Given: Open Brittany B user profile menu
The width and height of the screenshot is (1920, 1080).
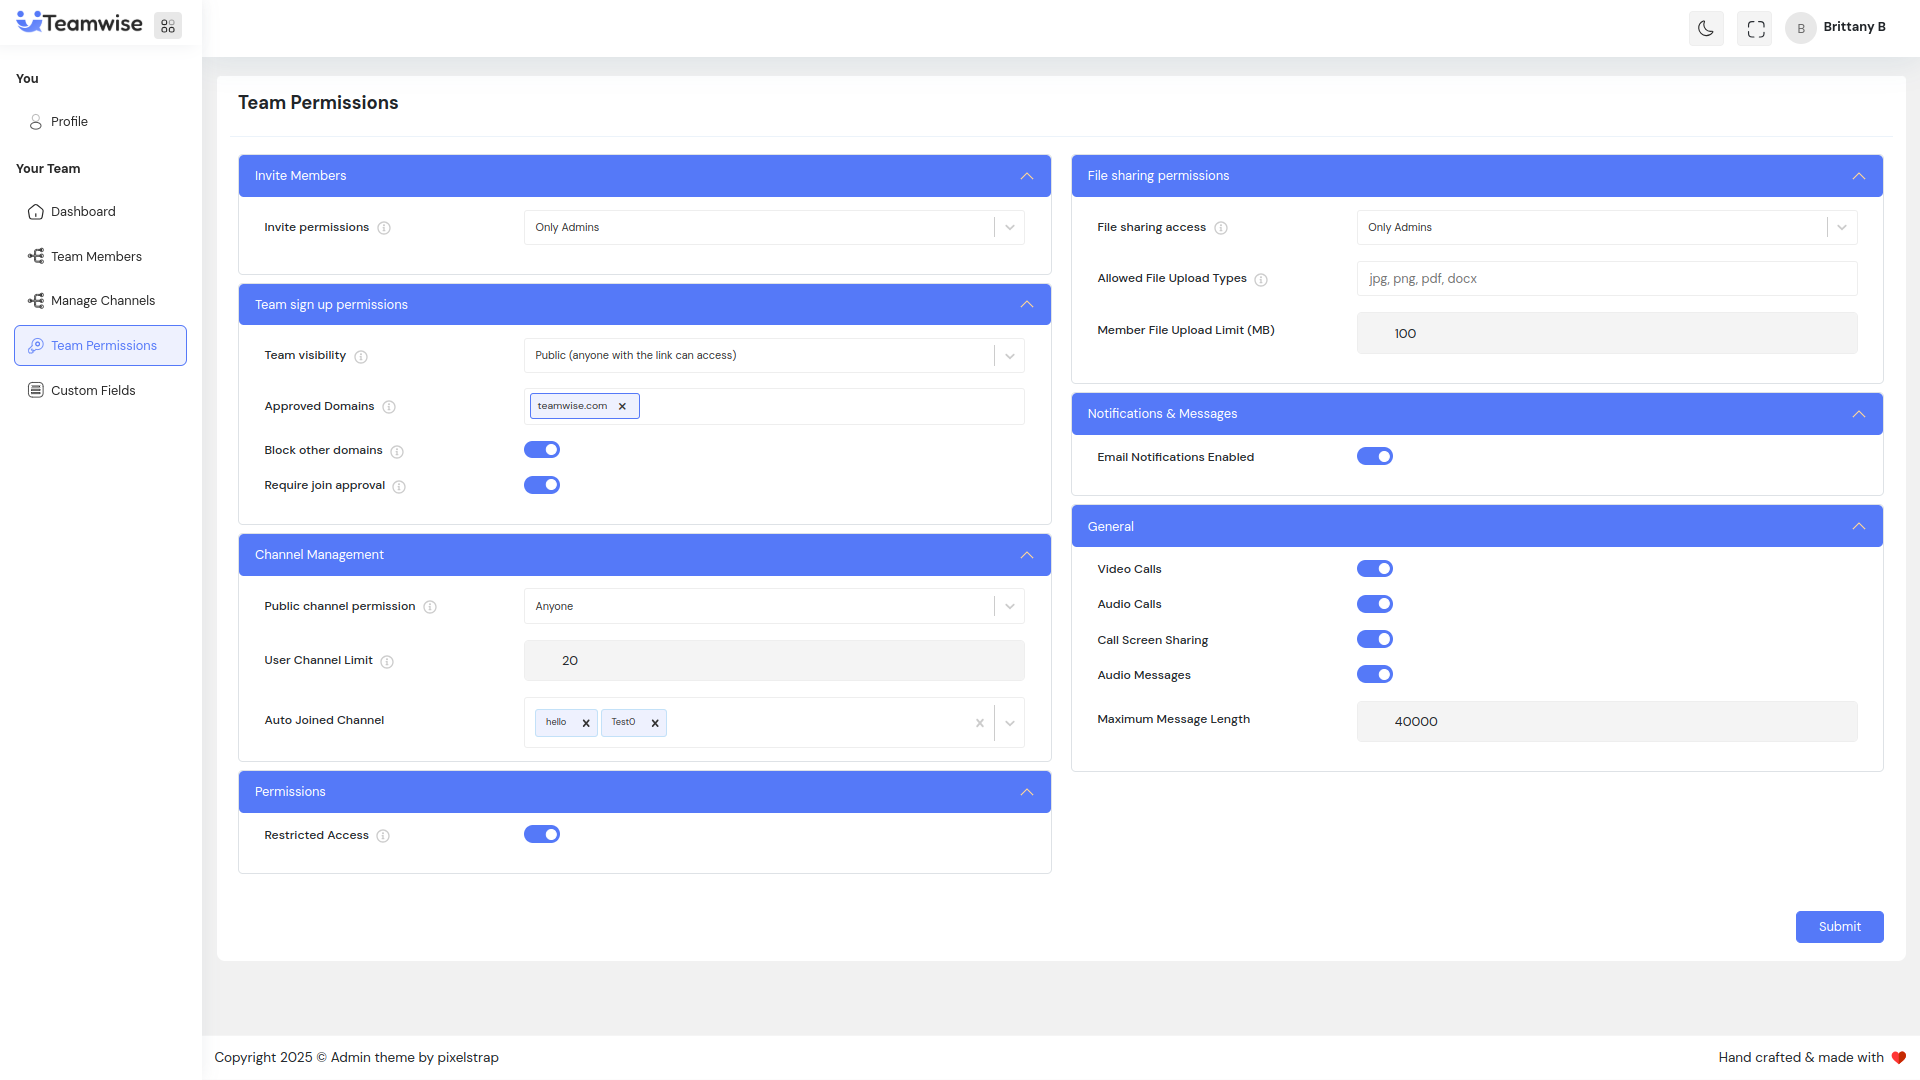Looking at the screenshot, I should point(1837,28).
